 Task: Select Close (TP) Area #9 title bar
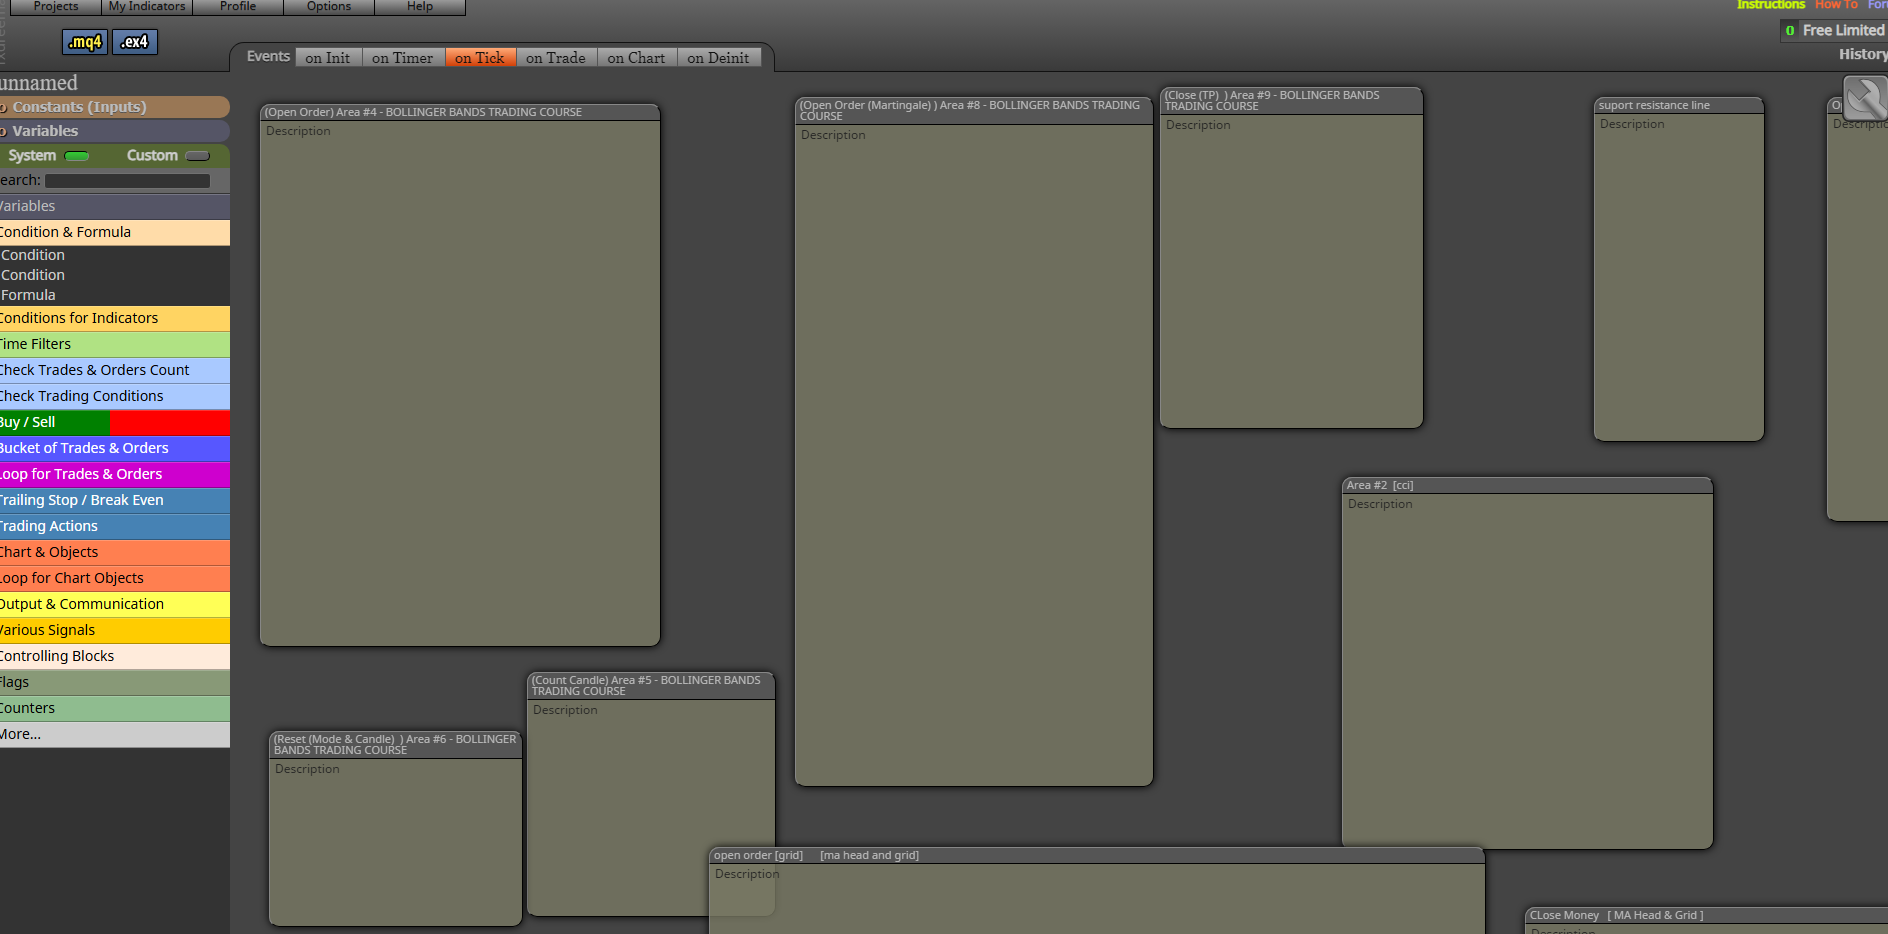tap(1291, 101)
